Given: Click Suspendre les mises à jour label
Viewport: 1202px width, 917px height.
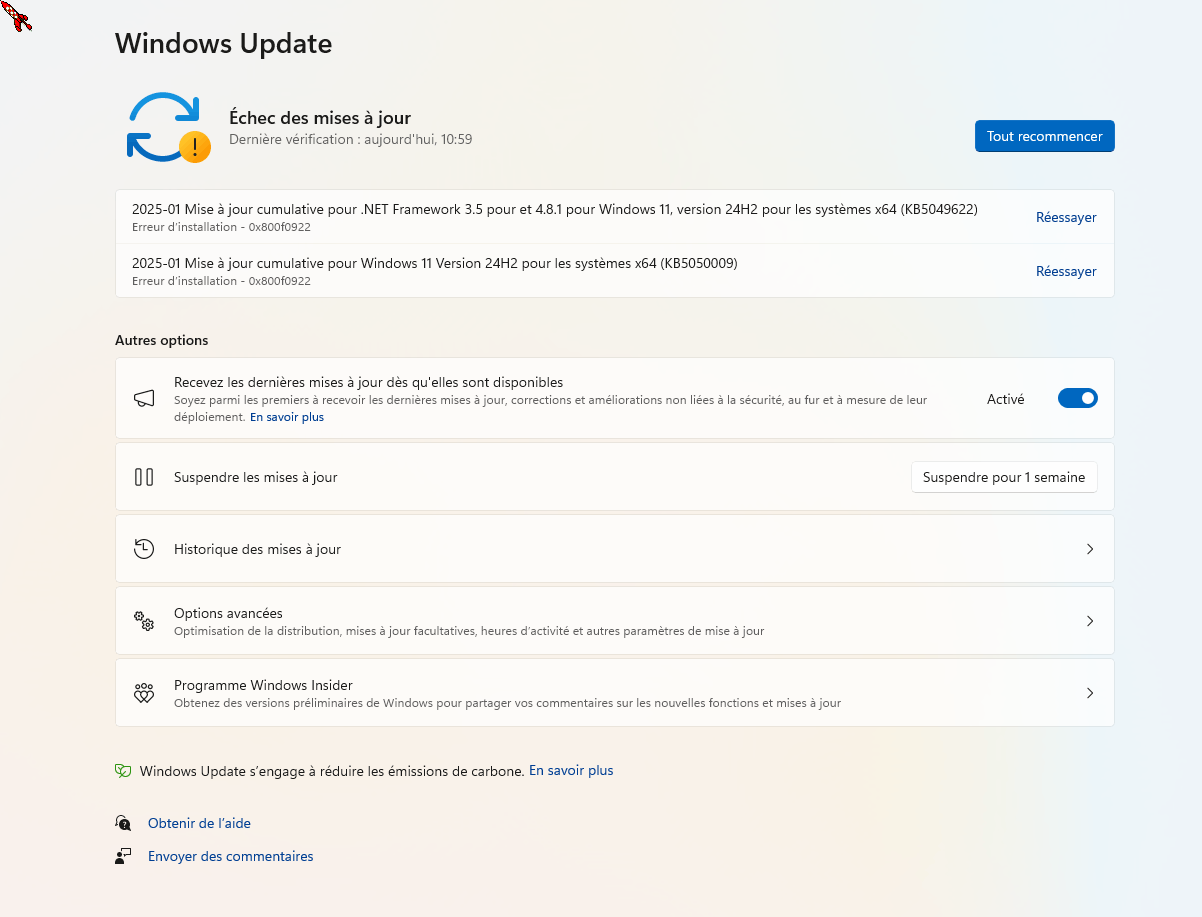Looking at the screenshot, I should 256,477.
